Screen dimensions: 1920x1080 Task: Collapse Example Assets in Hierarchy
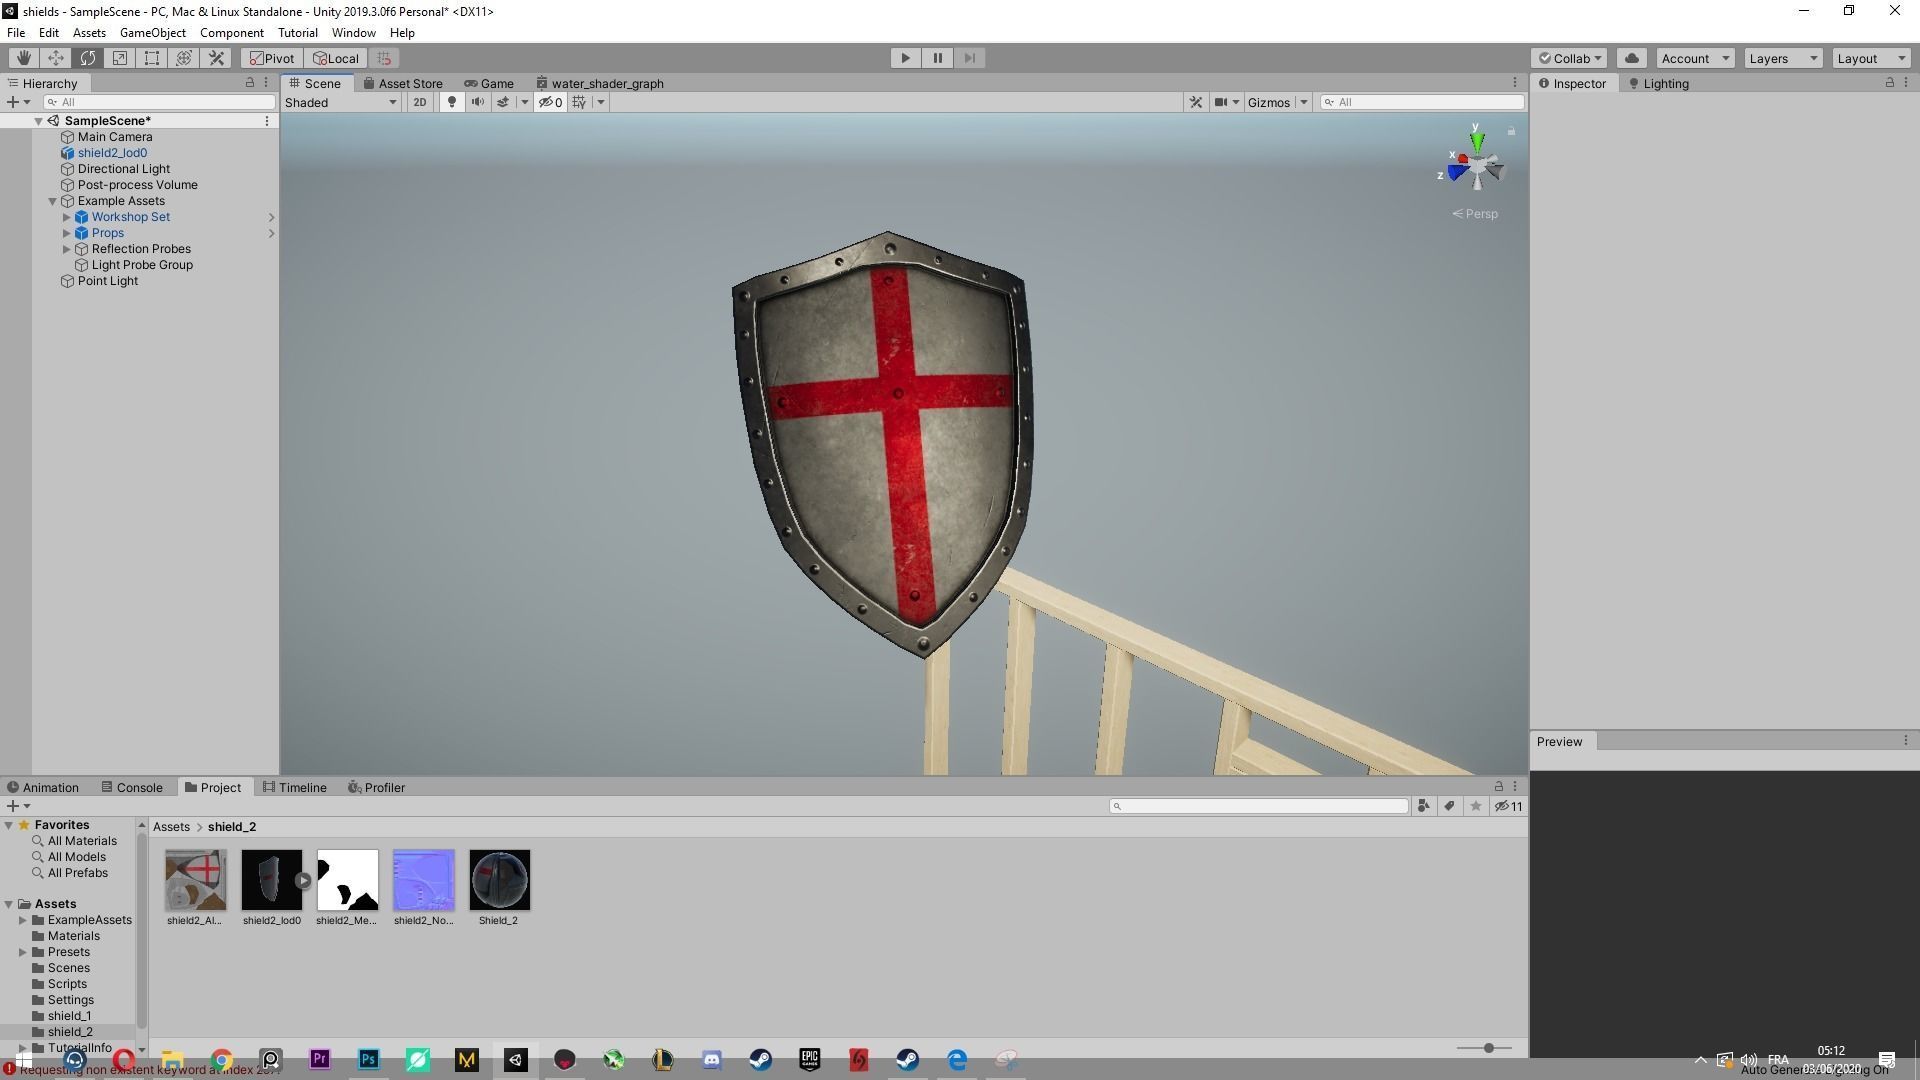[53, 201]
